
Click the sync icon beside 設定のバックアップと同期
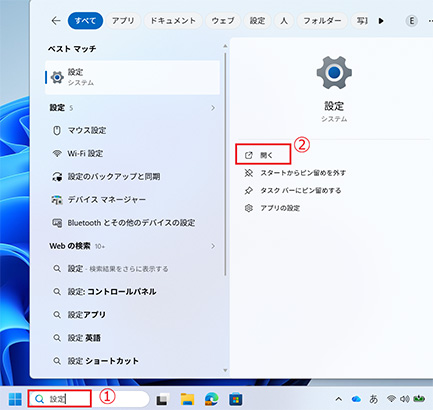[x=57, y=176]
